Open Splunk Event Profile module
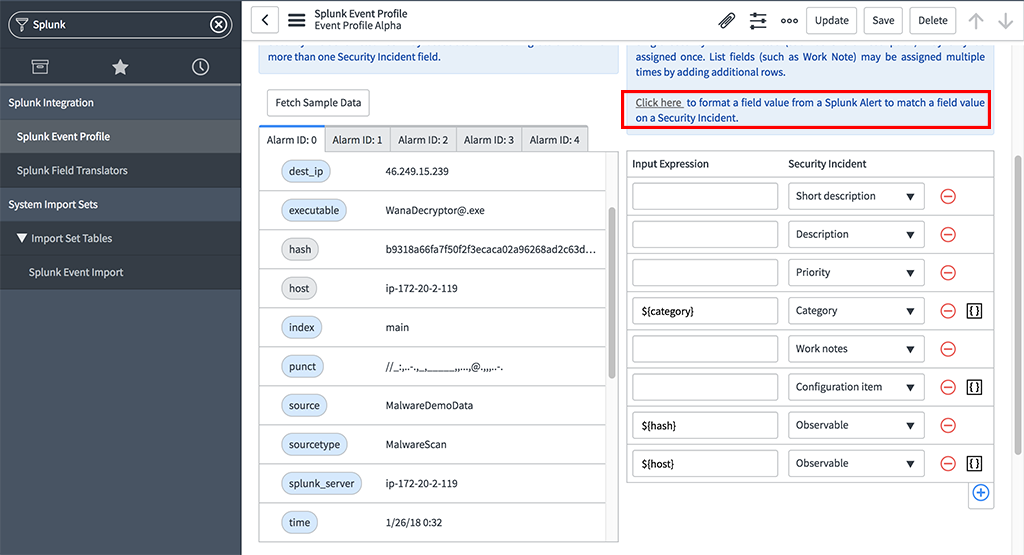 (x=120, y=136)
